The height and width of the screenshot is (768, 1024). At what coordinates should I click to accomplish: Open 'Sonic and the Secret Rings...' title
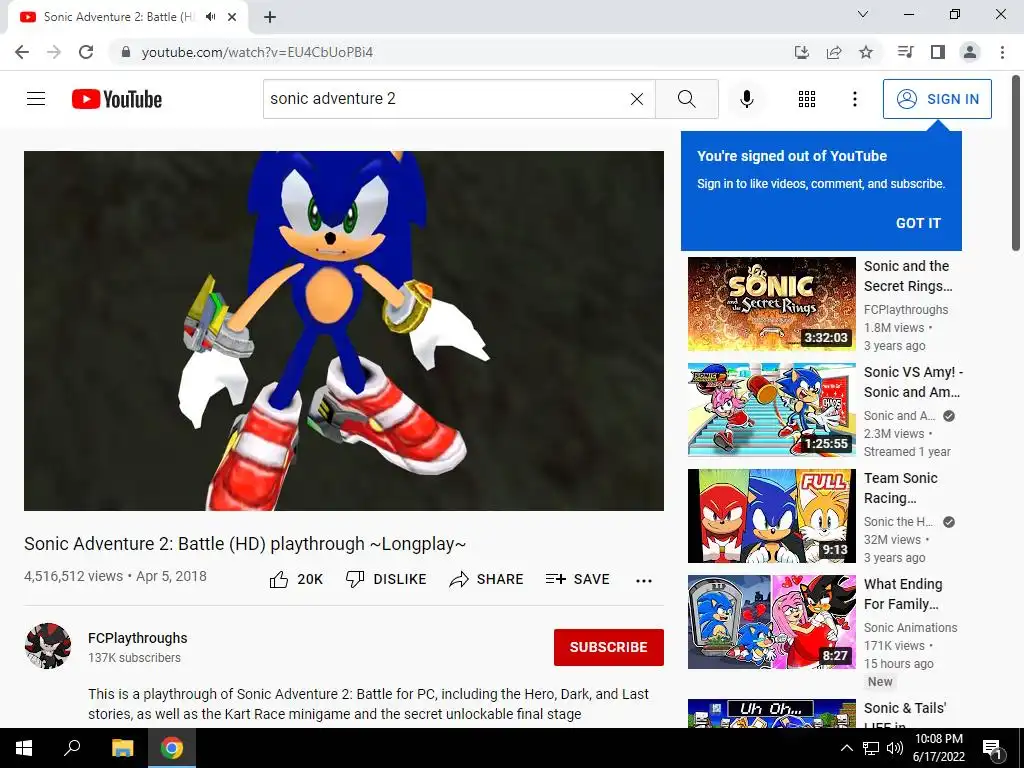[x=908, y=276]
